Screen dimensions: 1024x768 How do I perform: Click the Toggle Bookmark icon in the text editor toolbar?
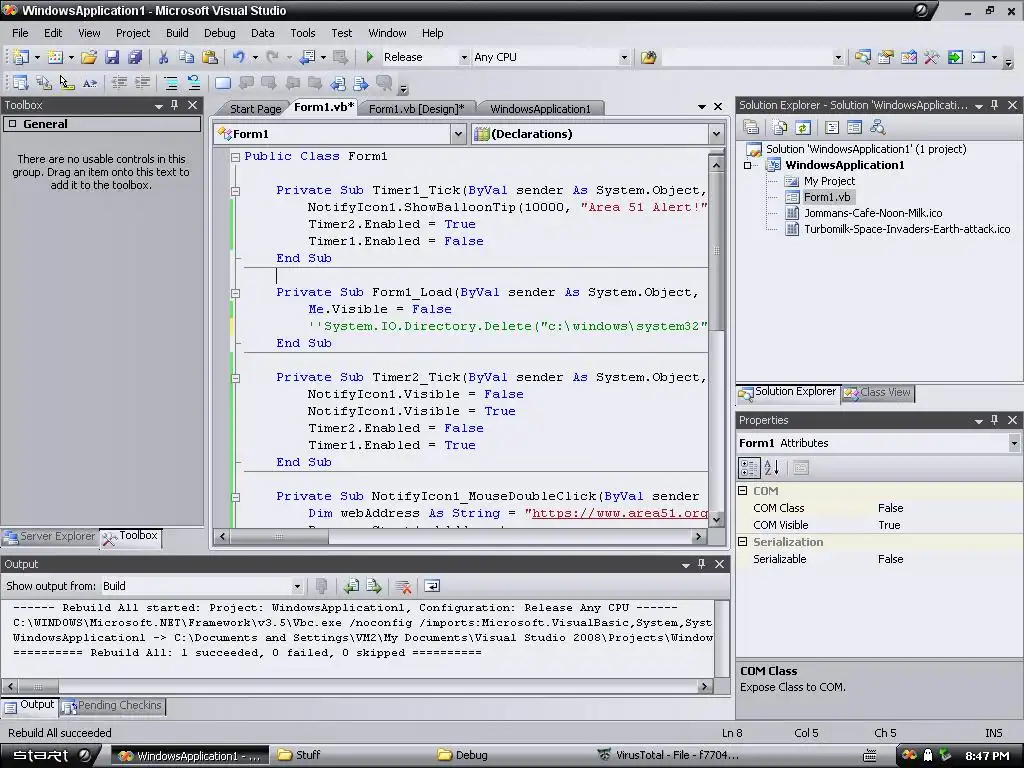(x=223, y=83)
